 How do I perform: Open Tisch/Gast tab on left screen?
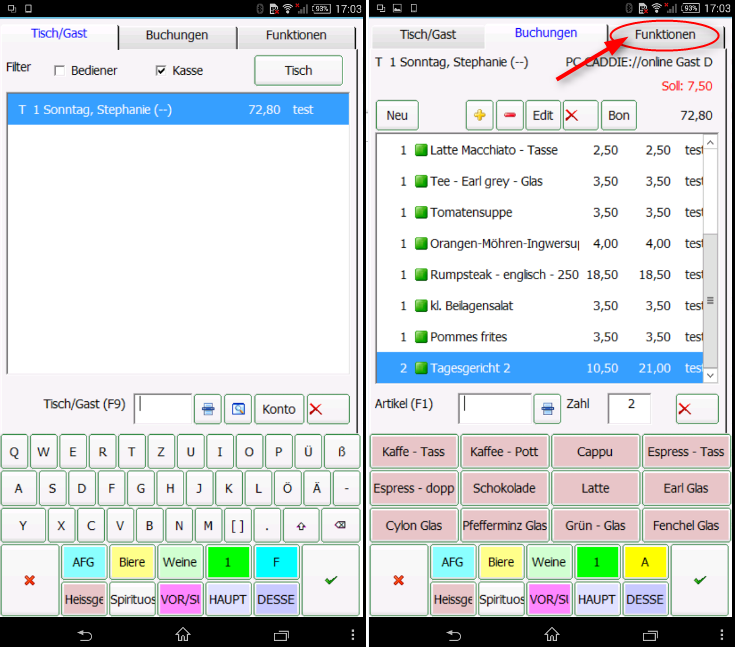[59, 34]
